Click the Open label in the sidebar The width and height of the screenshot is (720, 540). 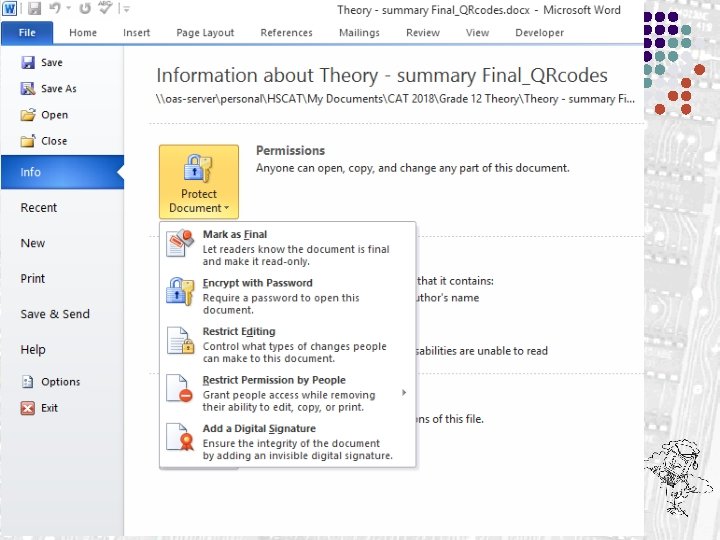pos(55,115)
